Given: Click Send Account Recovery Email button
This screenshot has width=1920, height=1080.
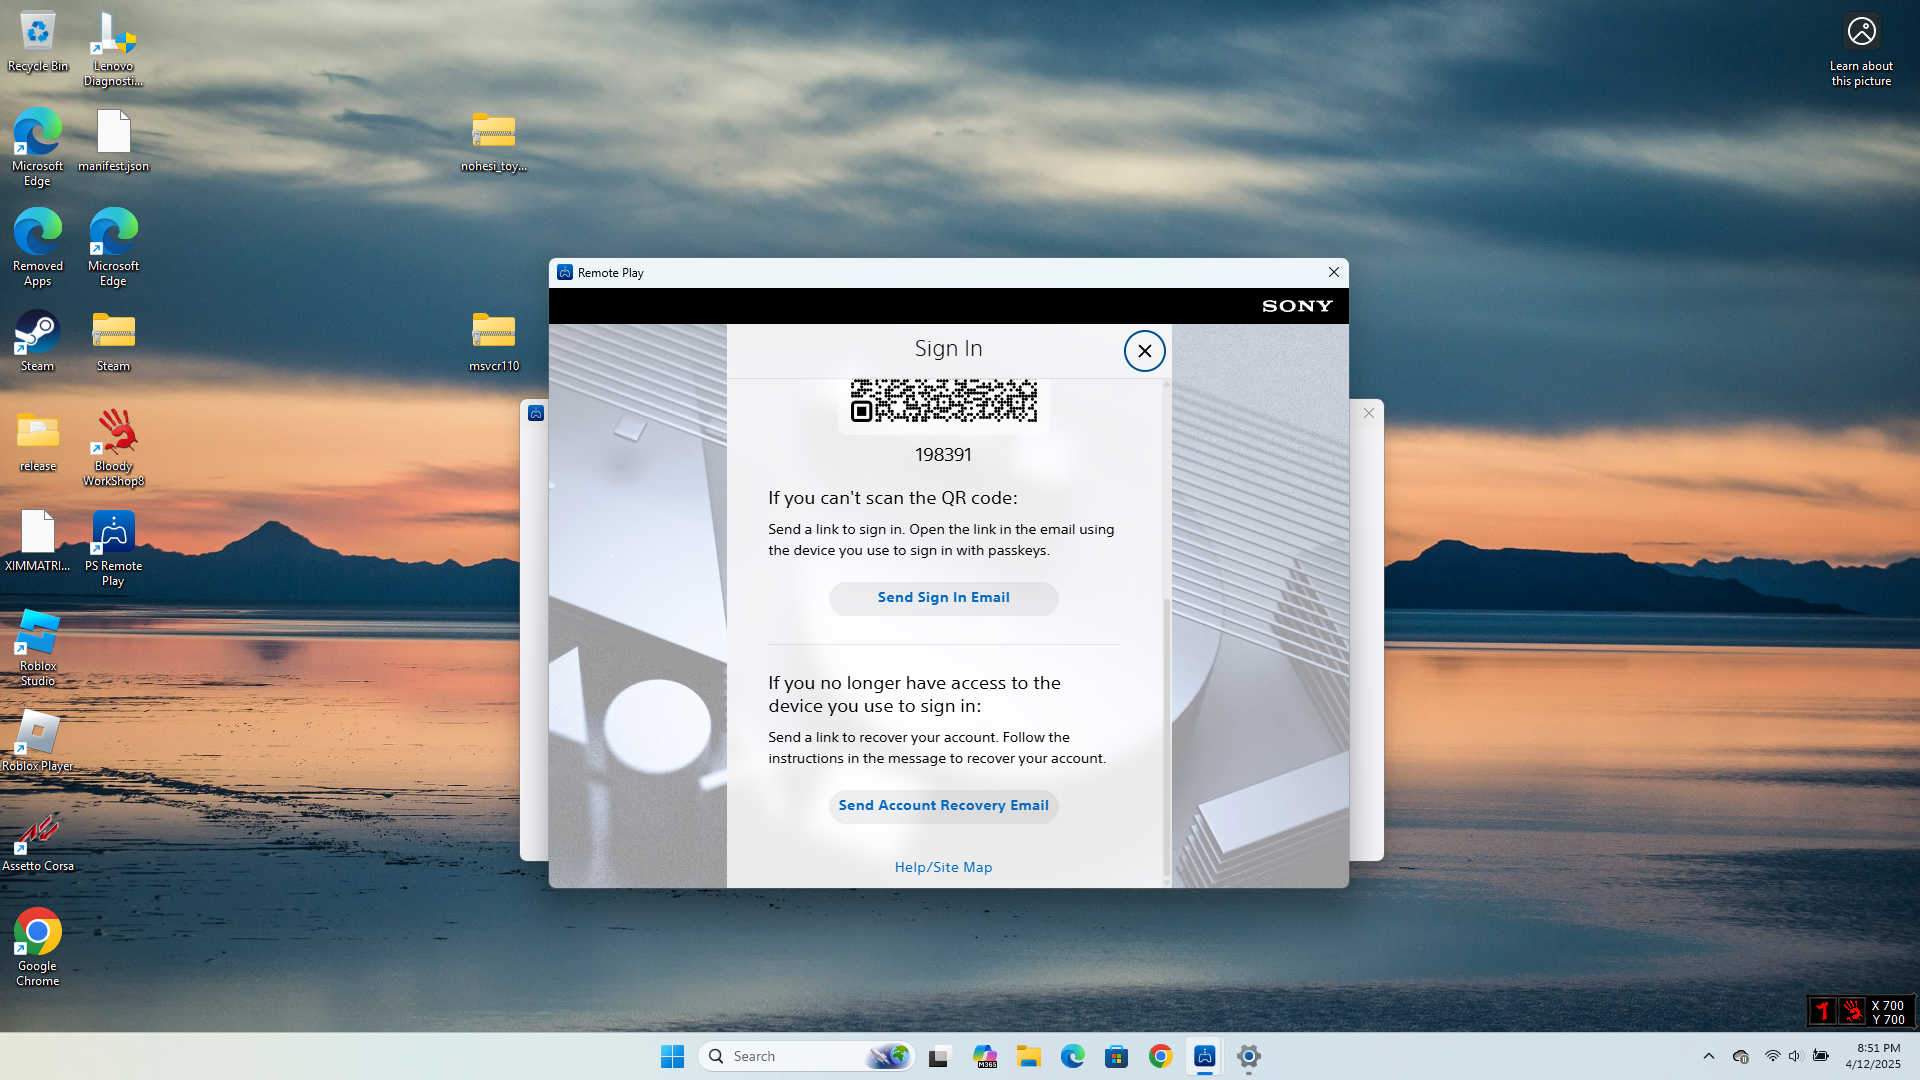Looking at the screenshot, I should (943, 806).
